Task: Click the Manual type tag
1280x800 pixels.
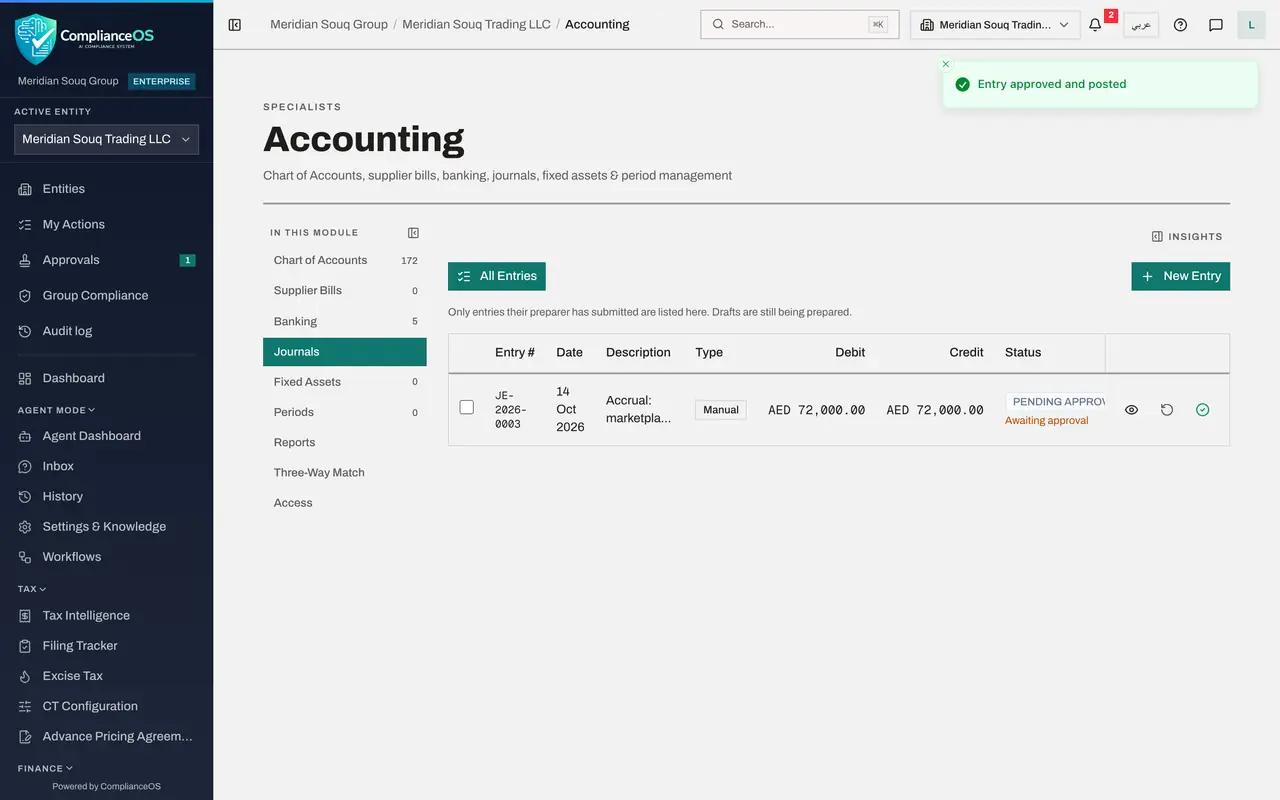Action: 721,410
